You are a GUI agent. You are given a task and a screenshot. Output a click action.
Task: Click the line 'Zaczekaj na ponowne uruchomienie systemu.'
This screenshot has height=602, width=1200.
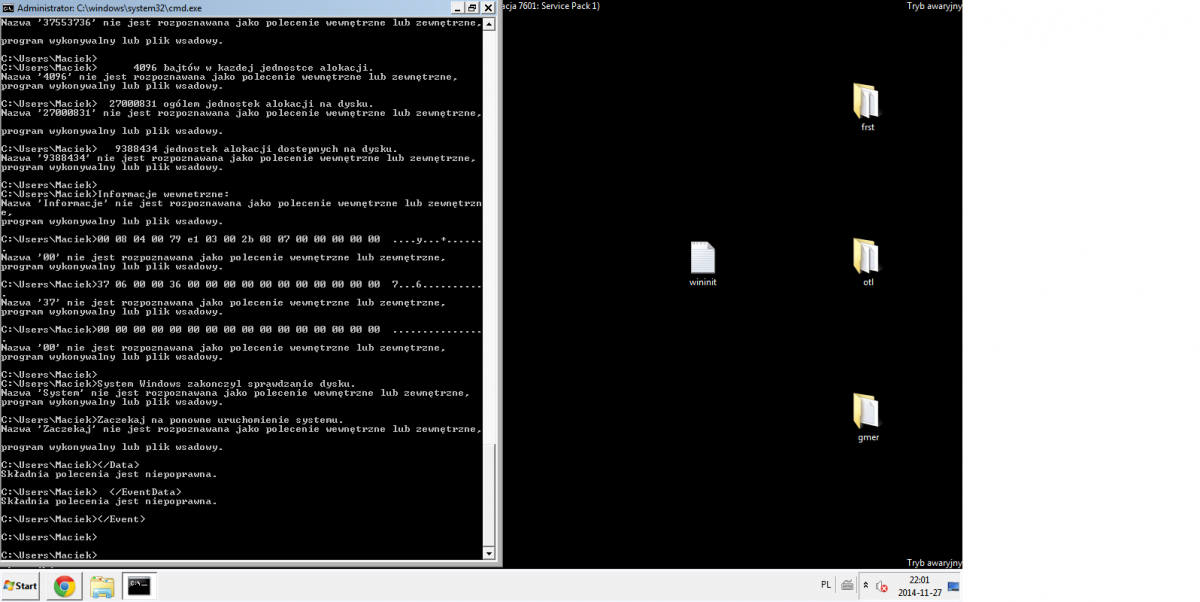point(173,420)
